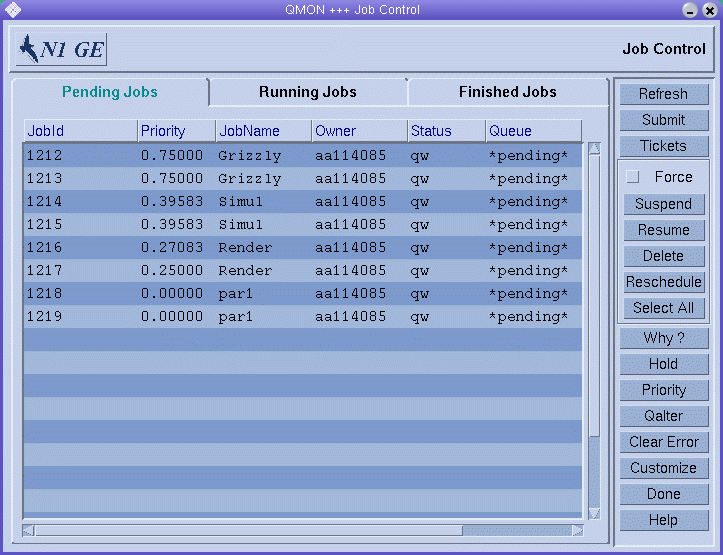Select job 1217 in the list
Viewport: 723px width, 555px height.
click(302, 271)
